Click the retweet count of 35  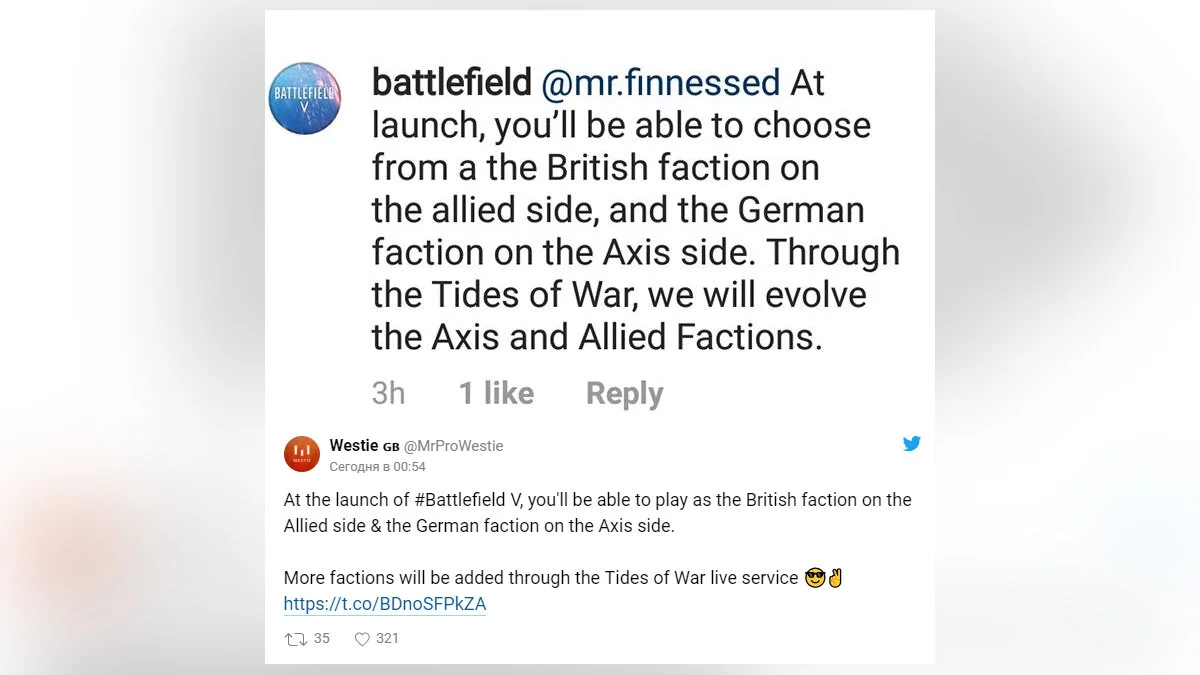[x=321, y=638]
